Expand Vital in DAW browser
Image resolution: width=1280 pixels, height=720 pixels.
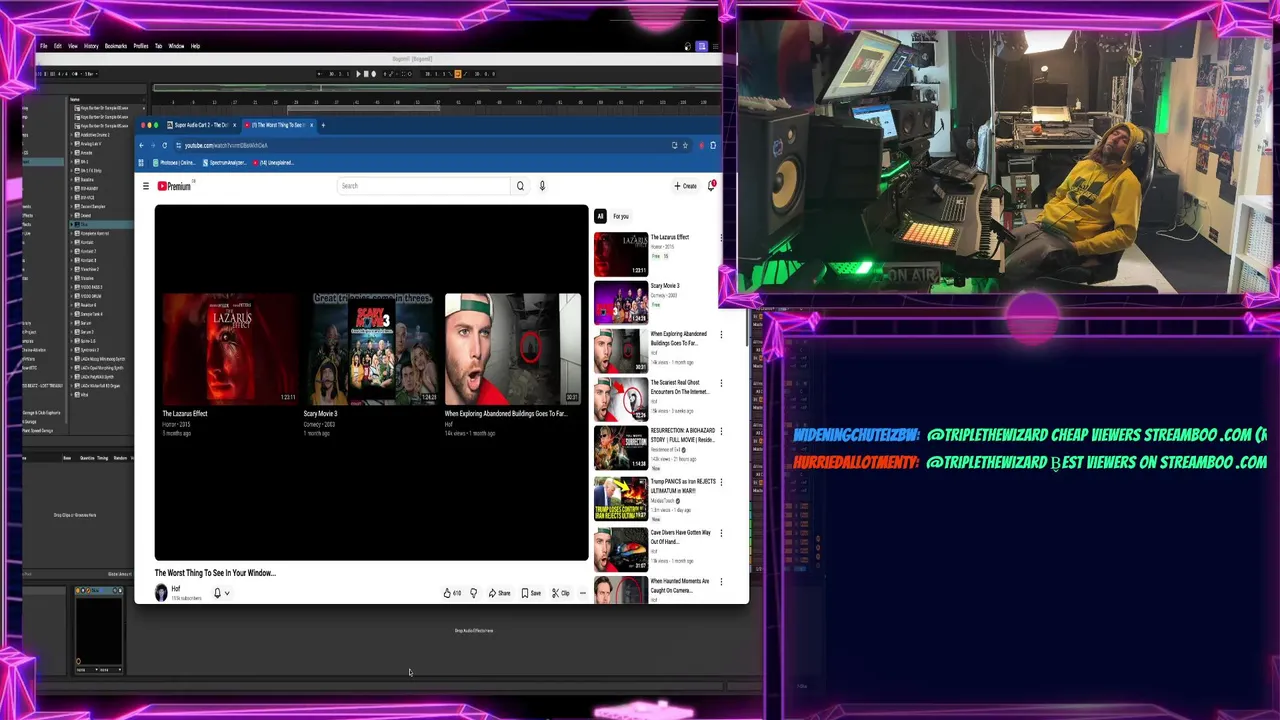pos(71,395)
